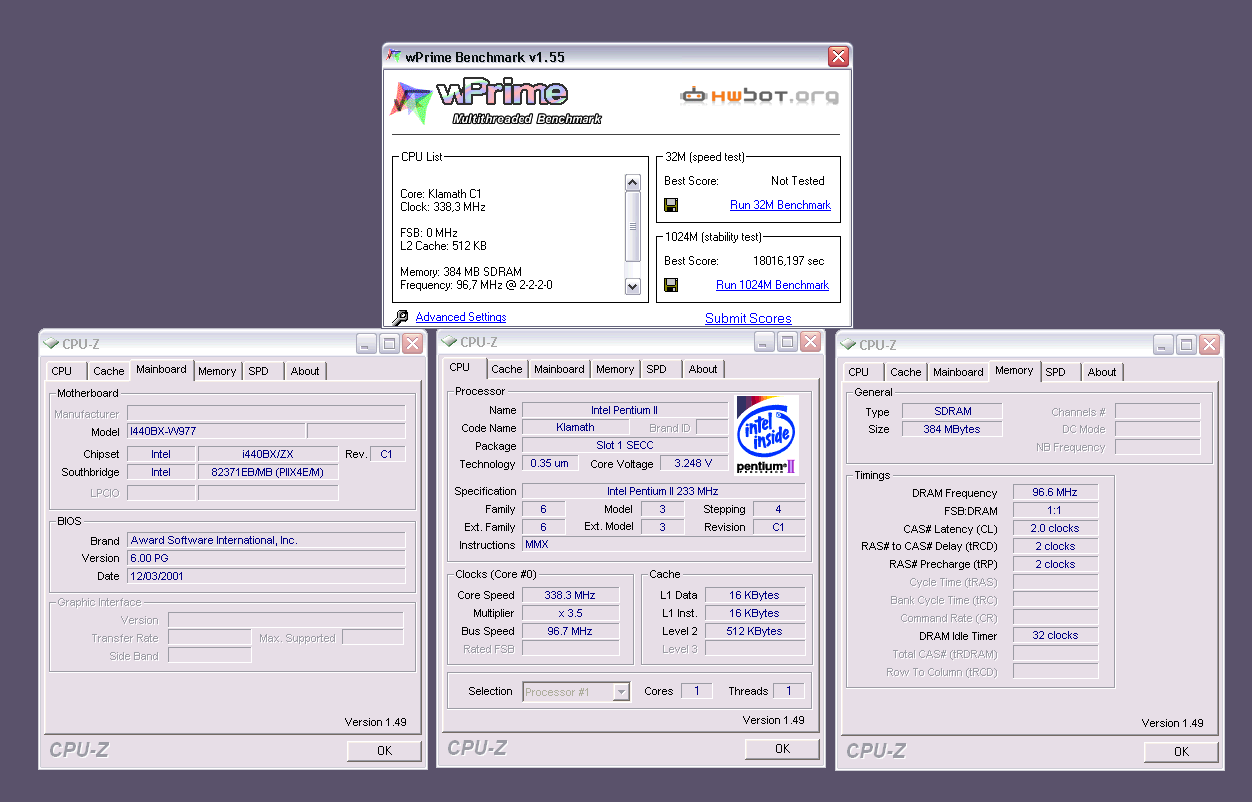Click the CPU List scroll down arrow
This screenshot has width=1252, height=802.
(632, 287)
